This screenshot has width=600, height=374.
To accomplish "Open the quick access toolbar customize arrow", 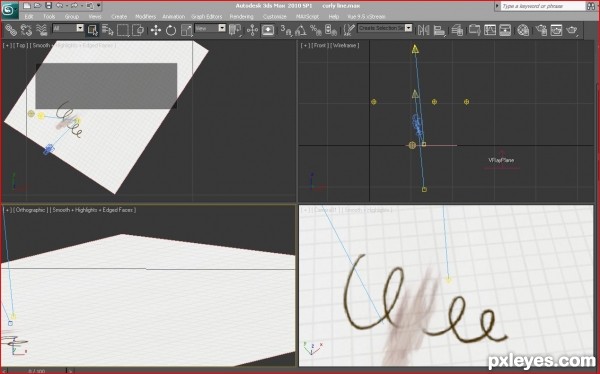I will pyautogui.click(x=99, y=6).
